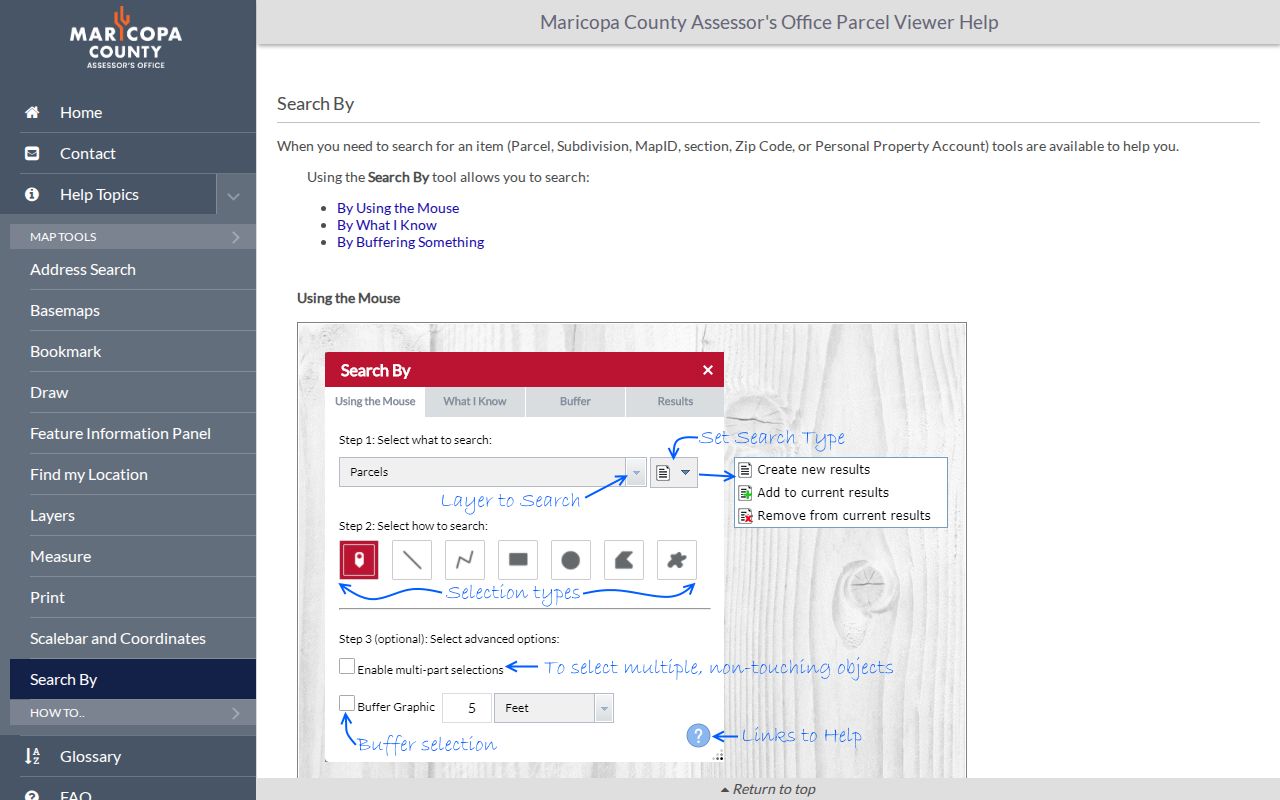The width and height of the screenshot is (1280, 800).
Task: Click the Maricopa County Assessor's Office logo
Action: (126, 38)
